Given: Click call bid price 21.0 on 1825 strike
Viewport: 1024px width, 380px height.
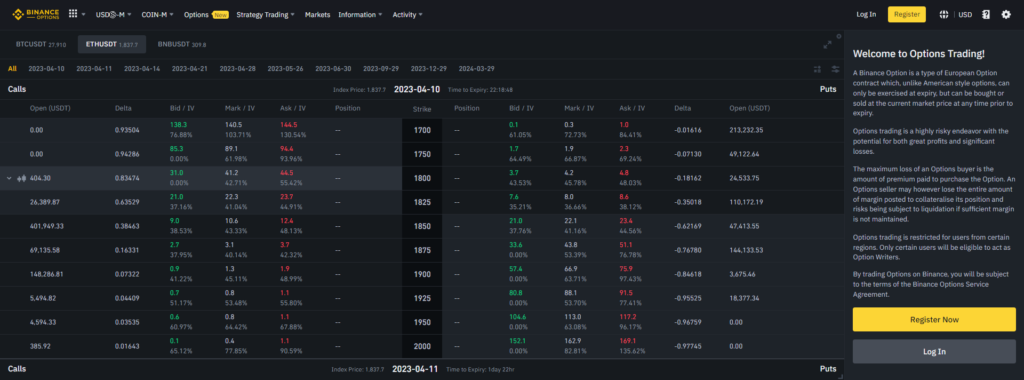Looking at the screenshot, I should (176, 197).
